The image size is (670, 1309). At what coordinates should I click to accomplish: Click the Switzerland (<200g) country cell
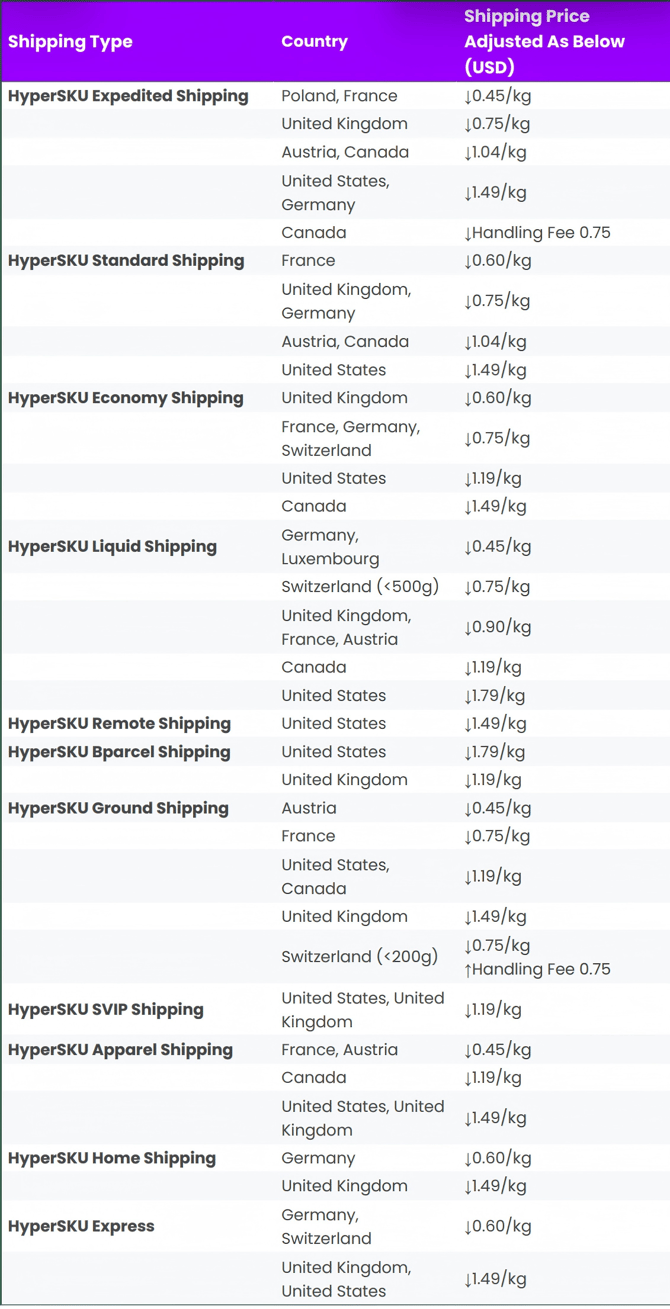pyautogui.click(x=360, y=957)
